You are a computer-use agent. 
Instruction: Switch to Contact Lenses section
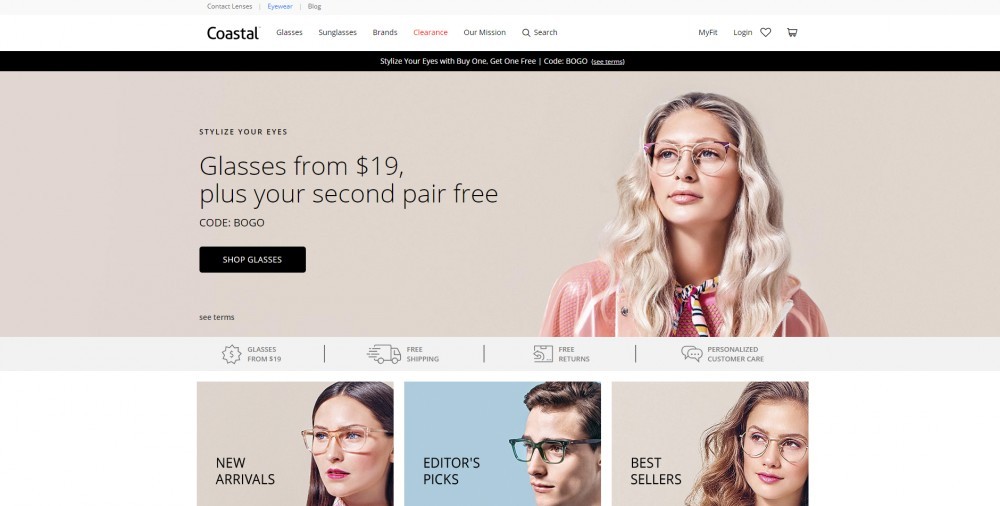tap(230, 6)
